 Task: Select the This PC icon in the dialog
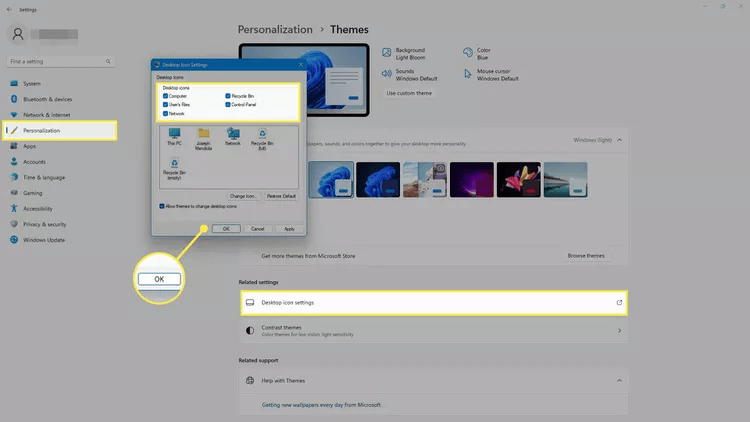pos(174,136)
